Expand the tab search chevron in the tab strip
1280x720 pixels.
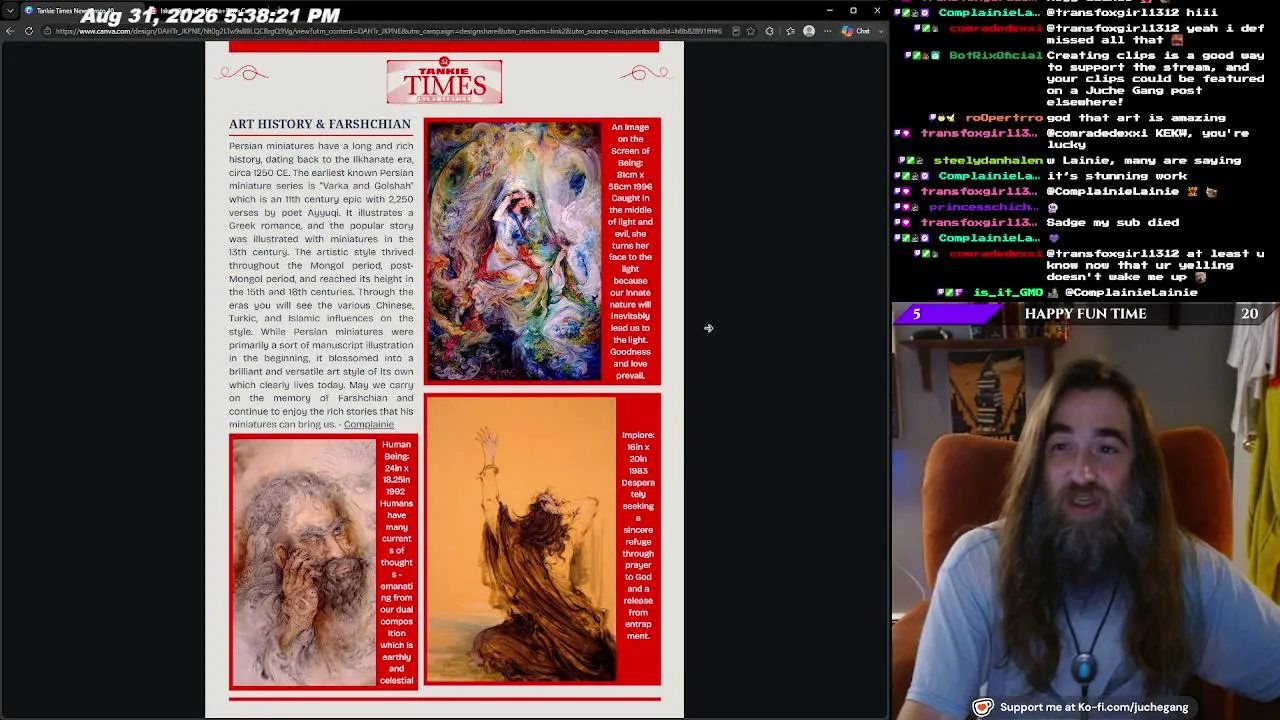[10, 11]
